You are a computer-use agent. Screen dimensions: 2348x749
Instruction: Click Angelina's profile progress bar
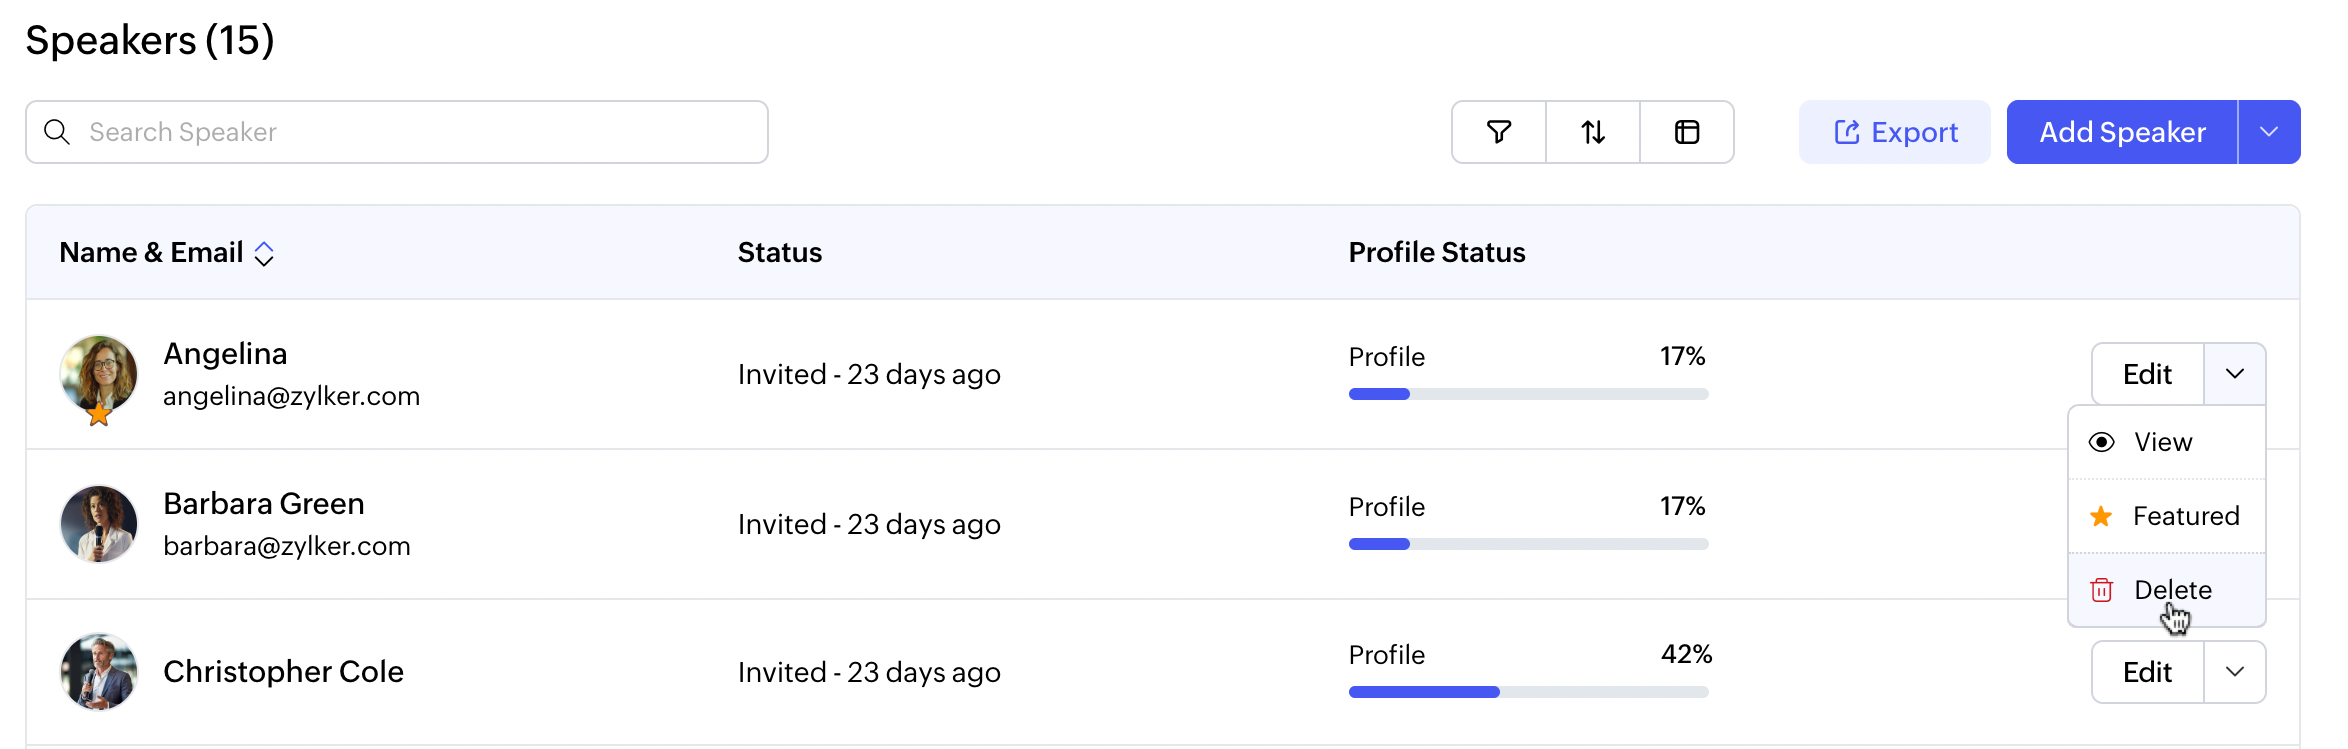click(1528, 394)
